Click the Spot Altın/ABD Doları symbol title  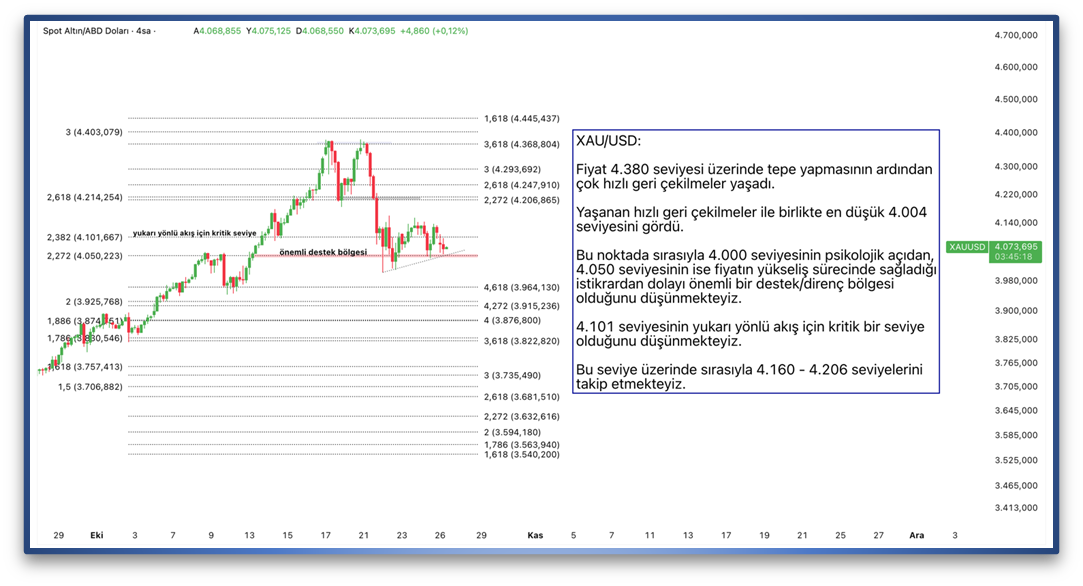click(96, 31)
